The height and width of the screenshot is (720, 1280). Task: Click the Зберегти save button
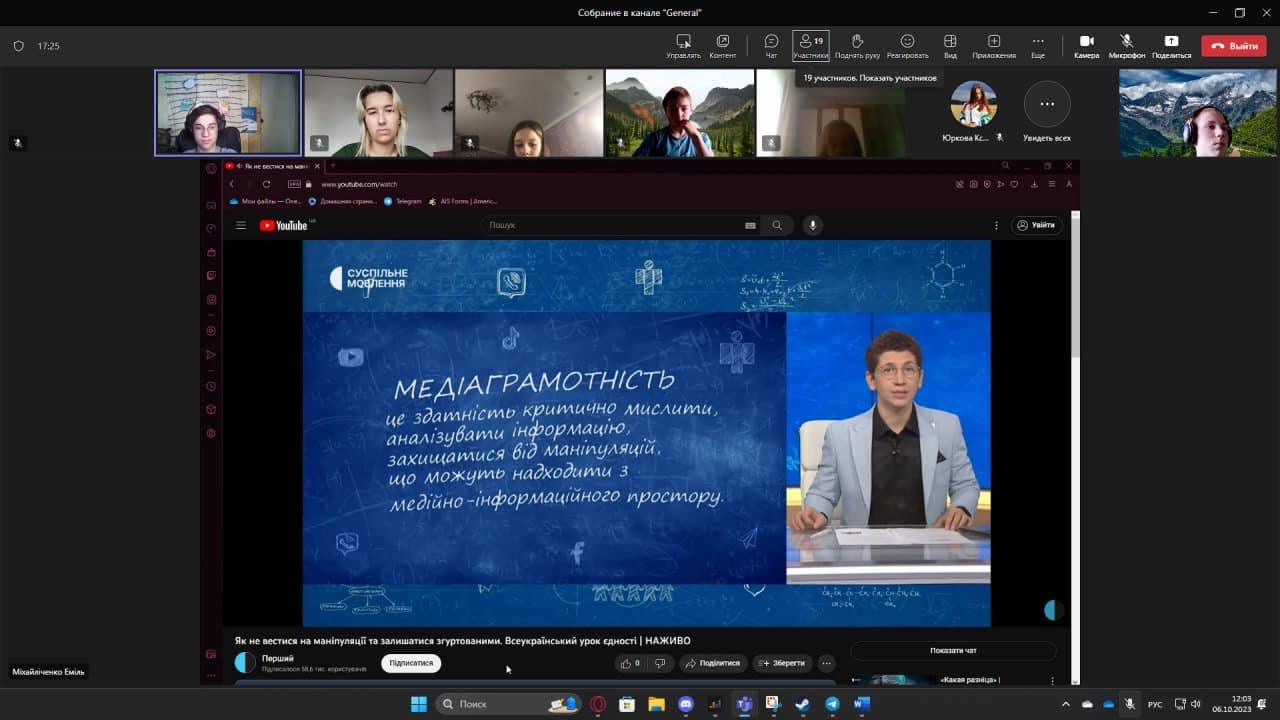(x=782, y=663)
